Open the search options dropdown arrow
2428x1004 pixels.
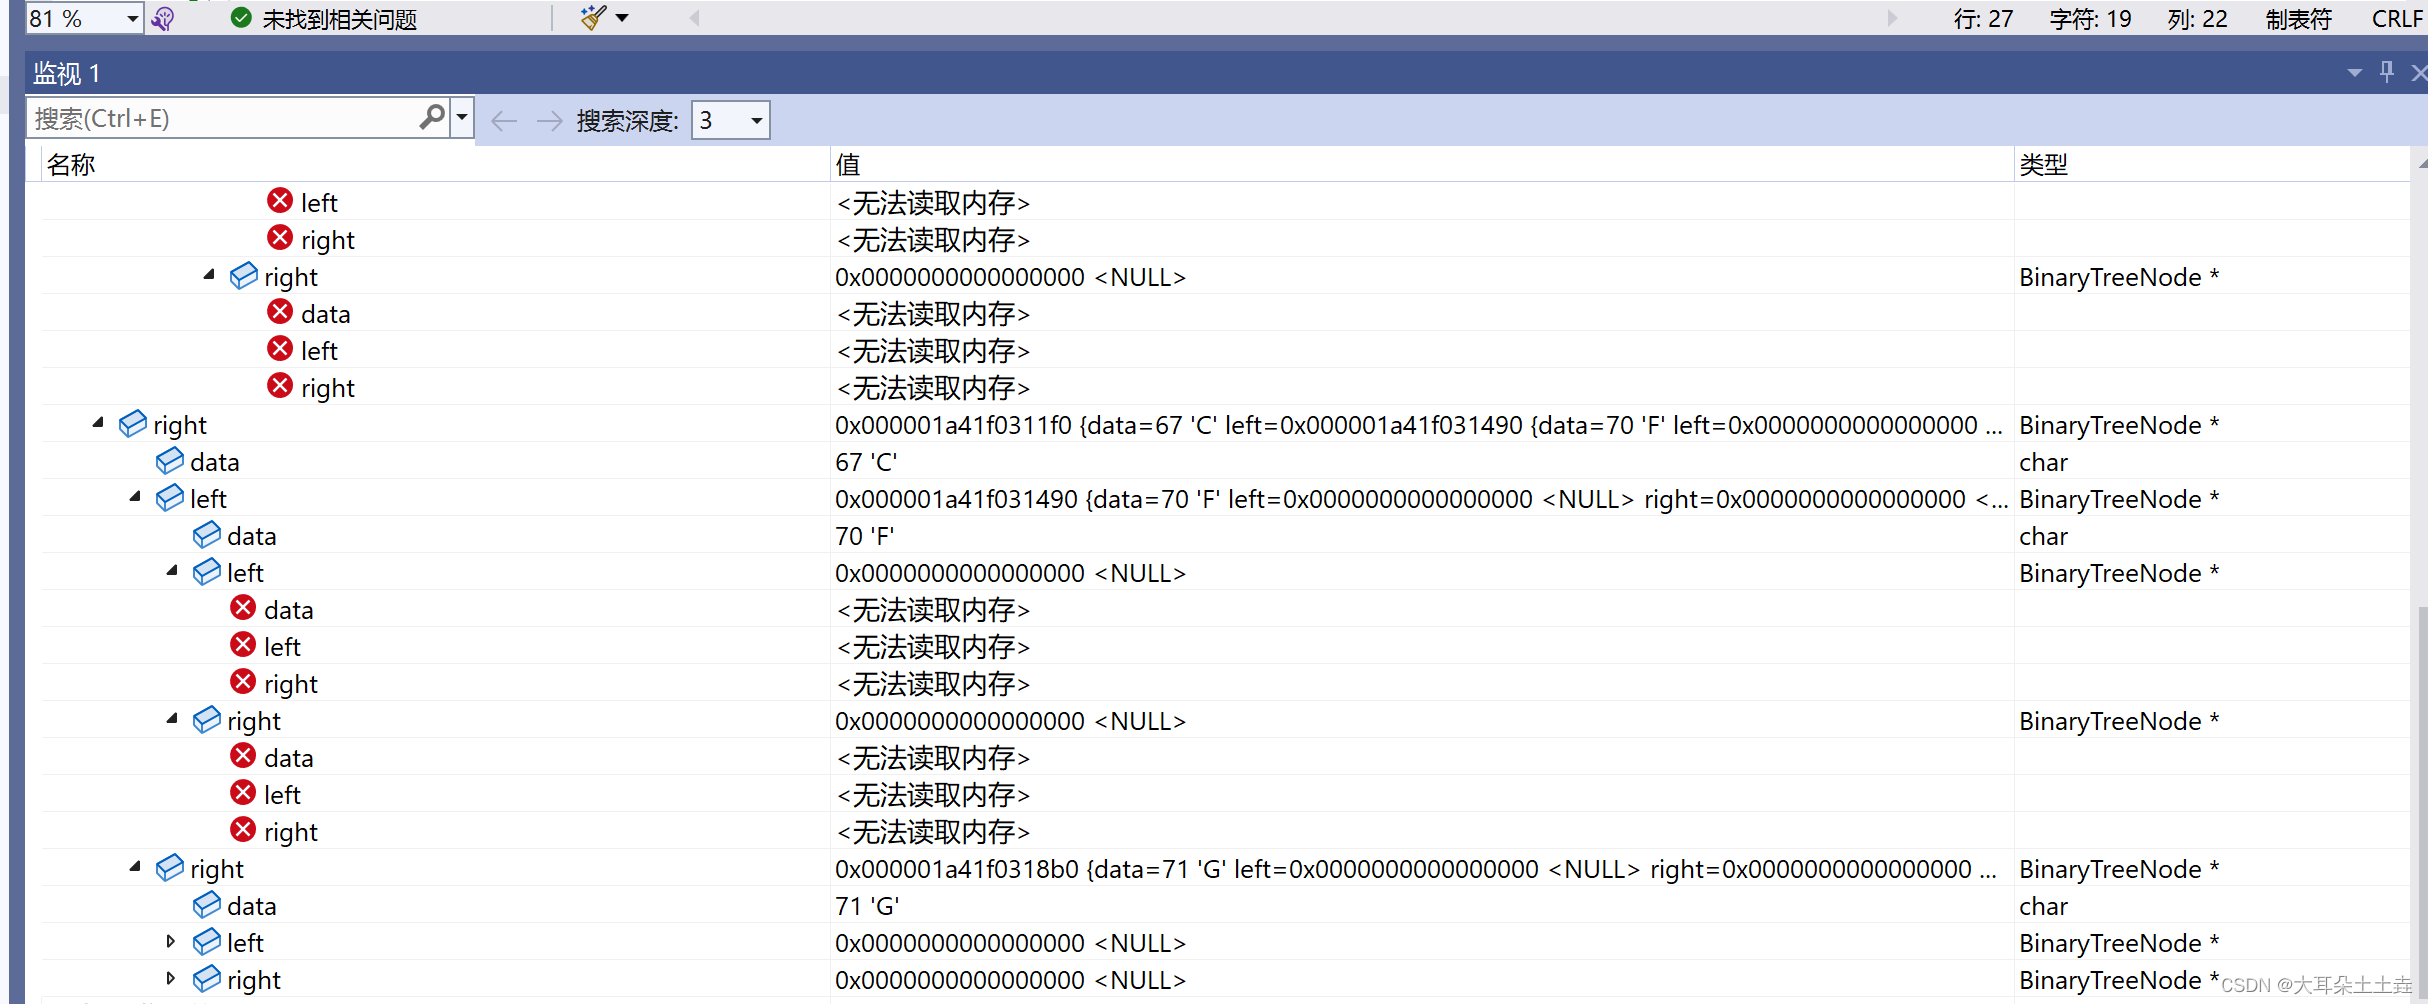click(x=462, y=117)
